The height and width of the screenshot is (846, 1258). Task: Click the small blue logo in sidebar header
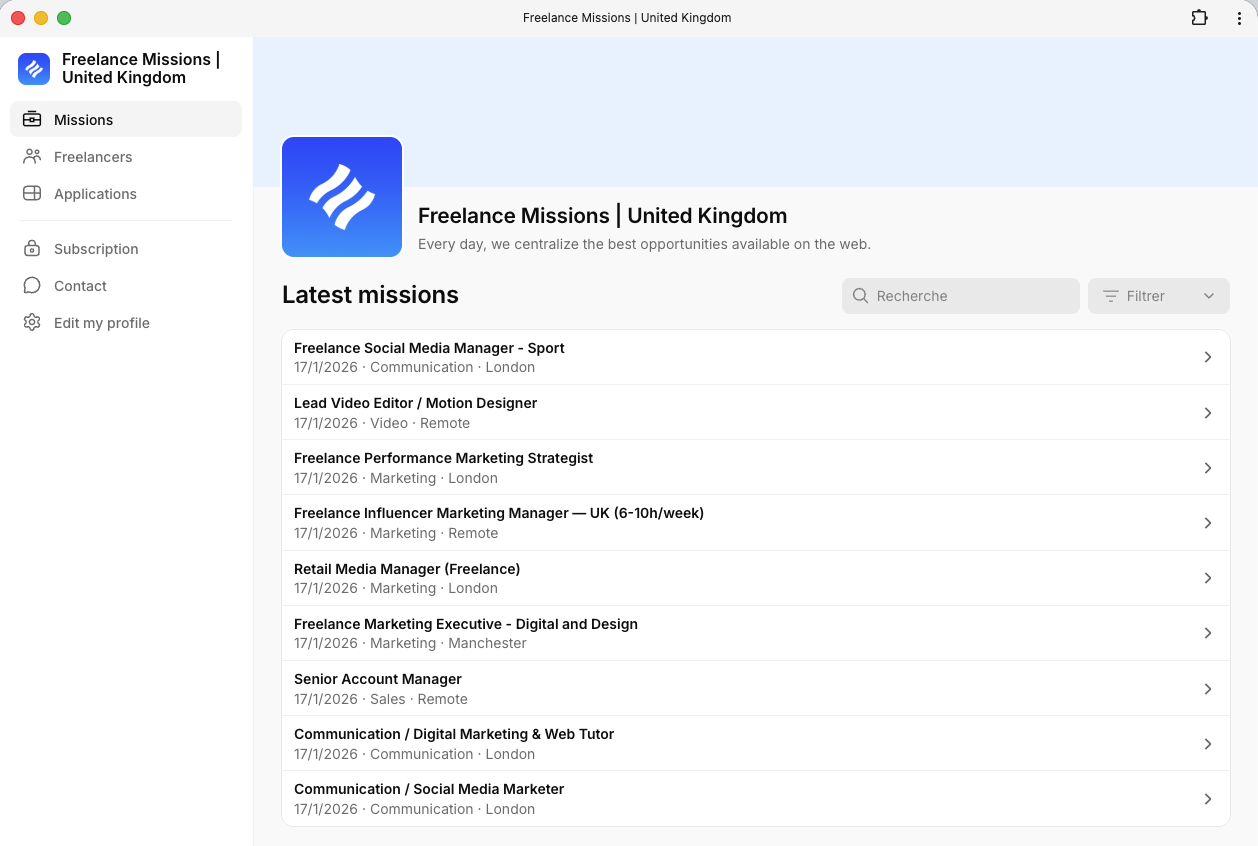point(34,69)
